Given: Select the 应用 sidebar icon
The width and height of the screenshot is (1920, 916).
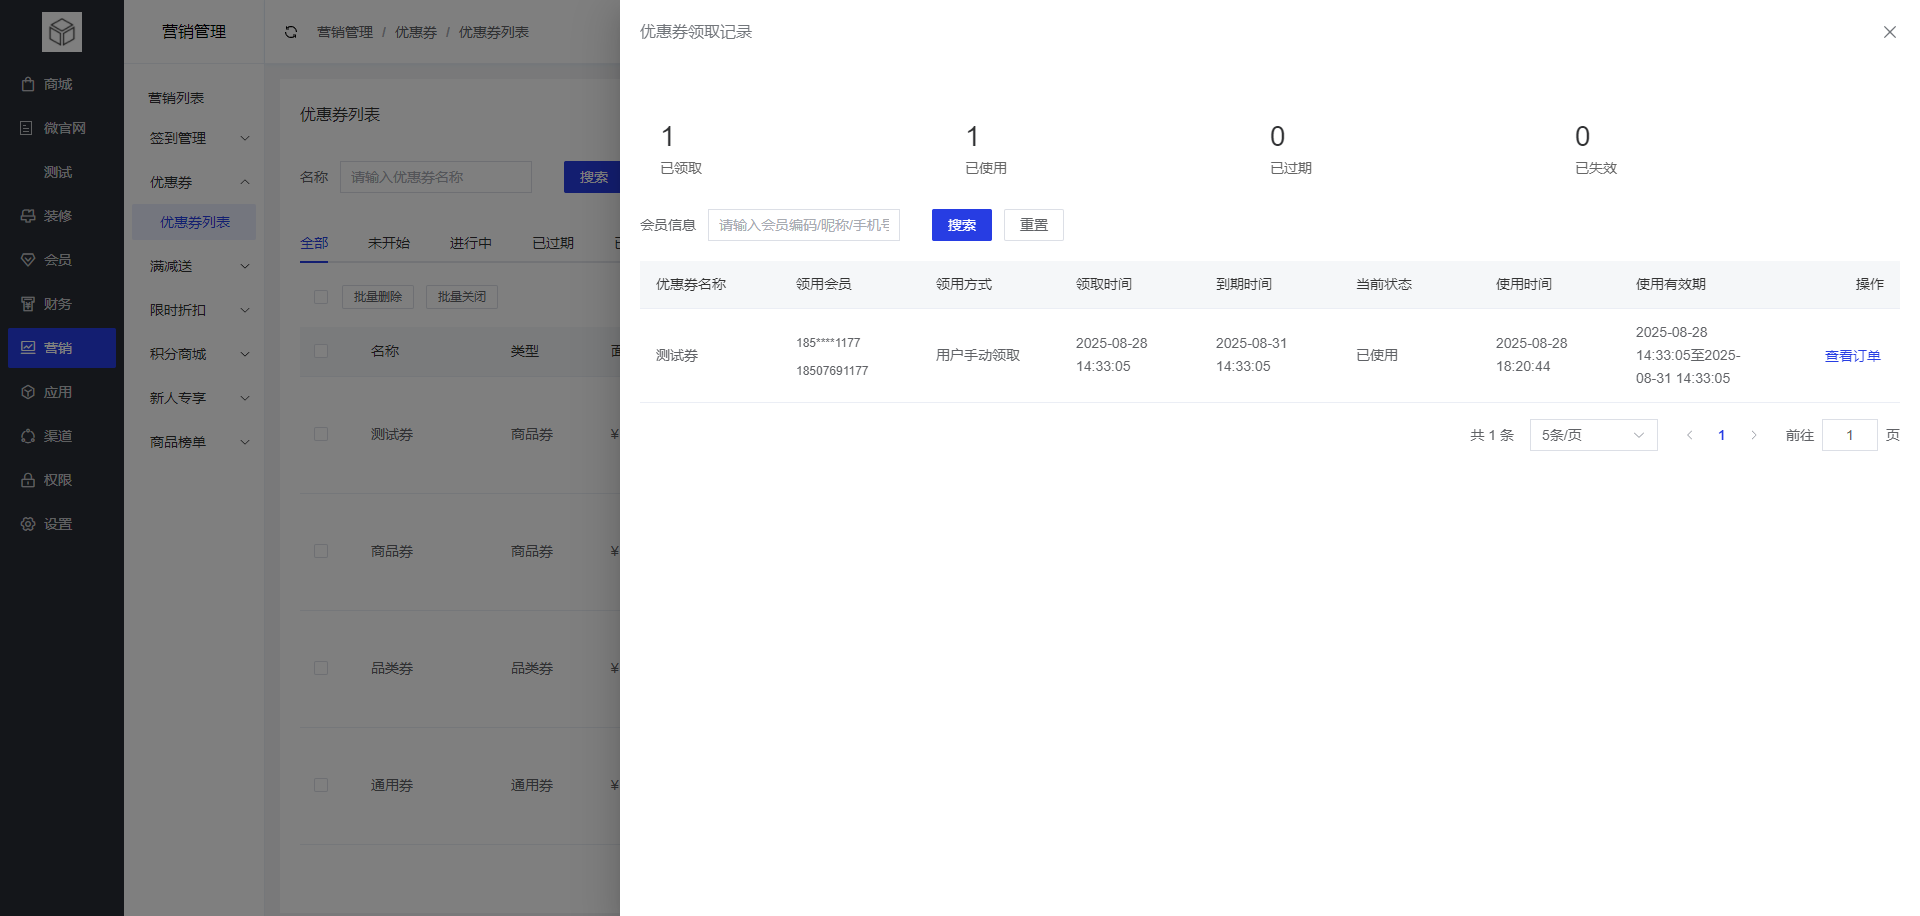Looking at the screenshot, I should click(60, 391).
